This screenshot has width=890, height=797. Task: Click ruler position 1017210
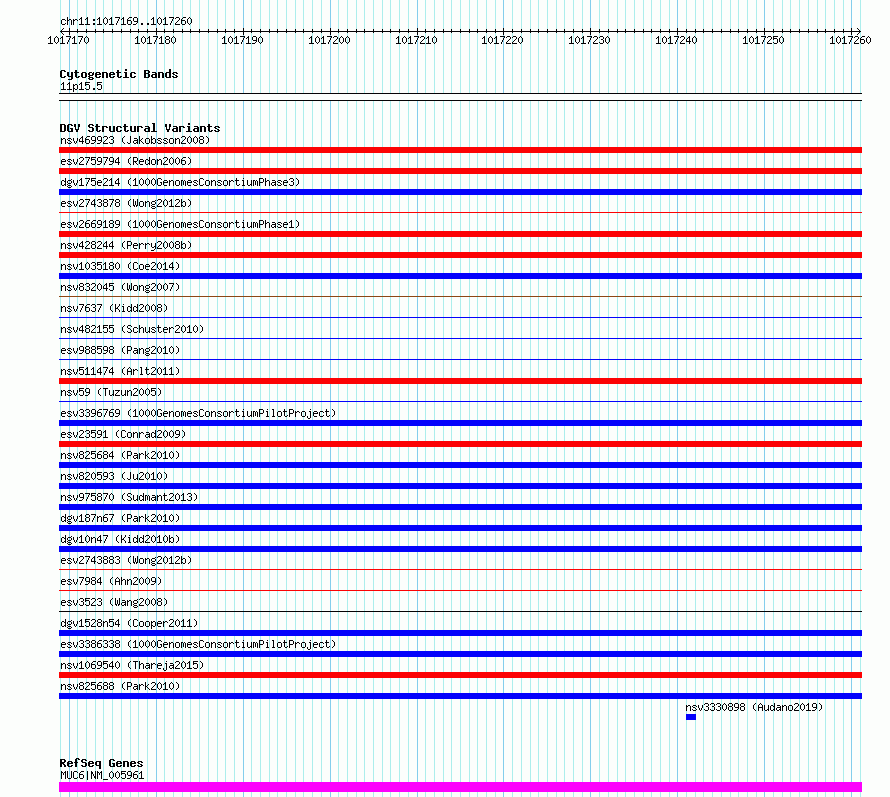click(x=416, y=40)
